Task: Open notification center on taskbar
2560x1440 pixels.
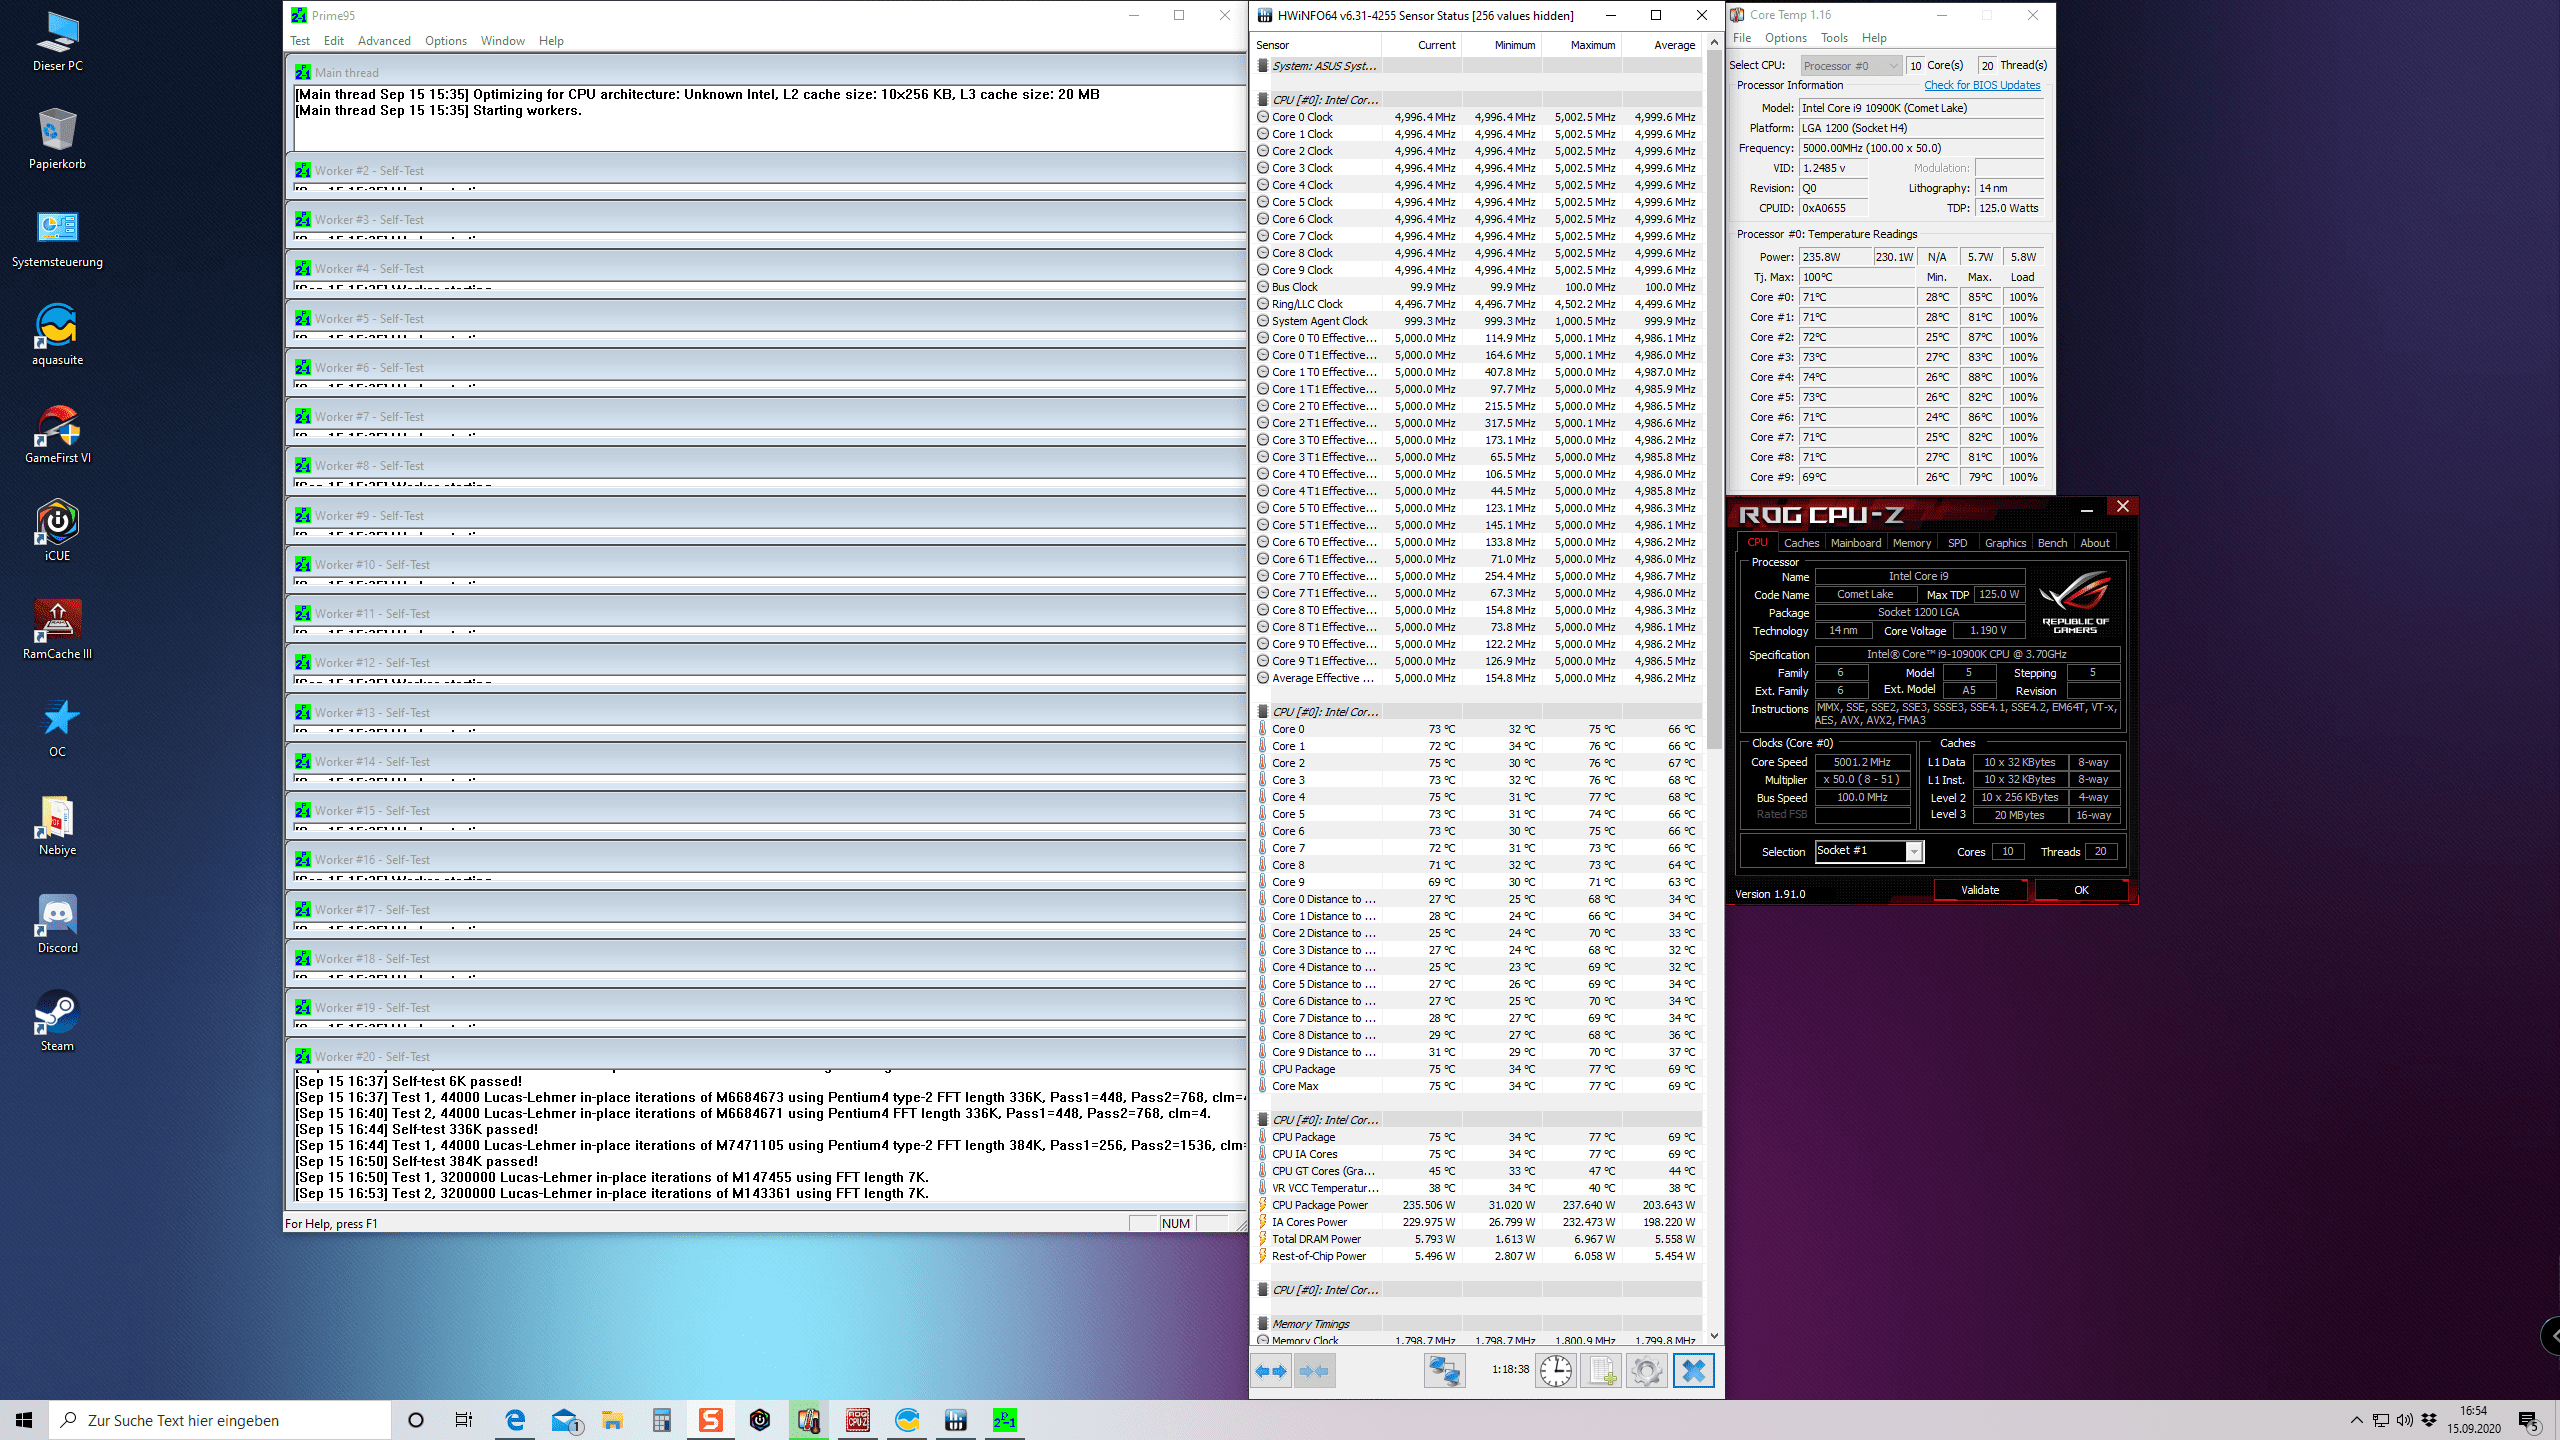Action: coord(2530,1420)
